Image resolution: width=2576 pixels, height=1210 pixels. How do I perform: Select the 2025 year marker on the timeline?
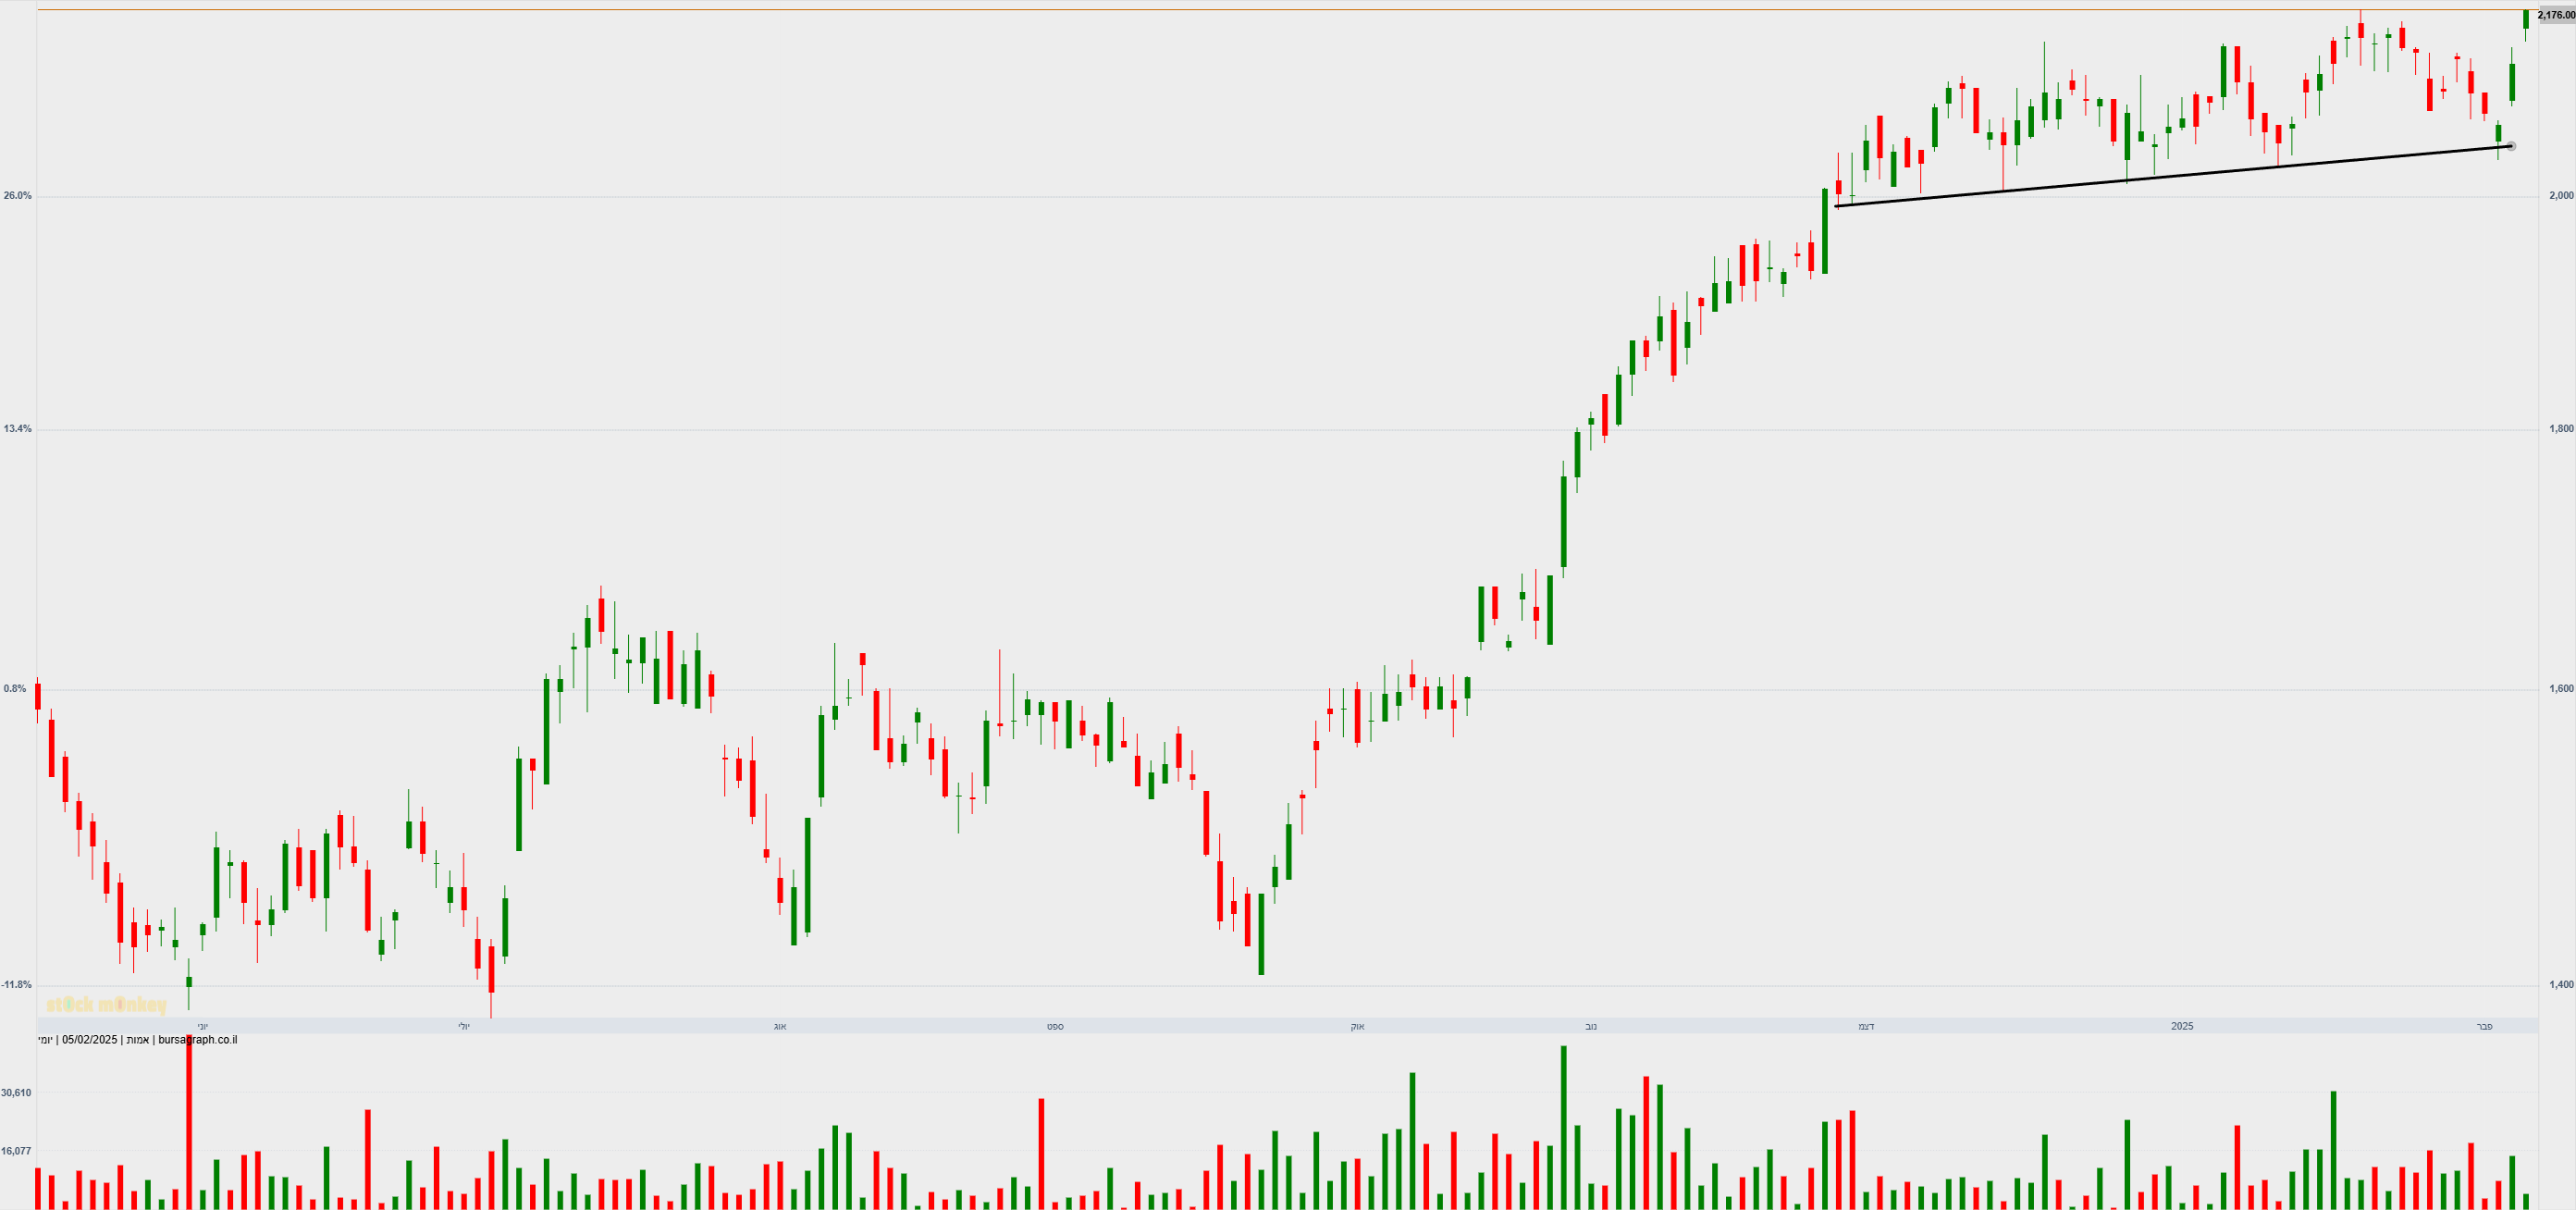(x=2182, y=1027)
